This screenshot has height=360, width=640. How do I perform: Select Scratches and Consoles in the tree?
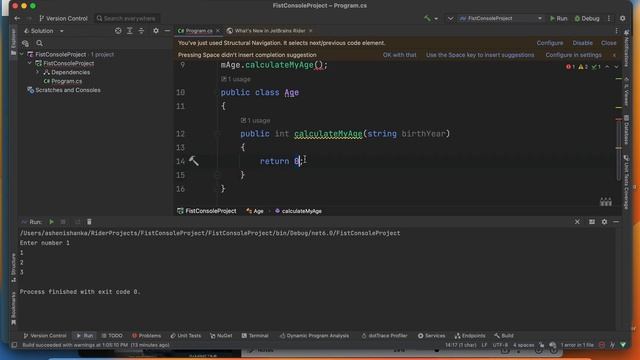(x=64, y=90)
